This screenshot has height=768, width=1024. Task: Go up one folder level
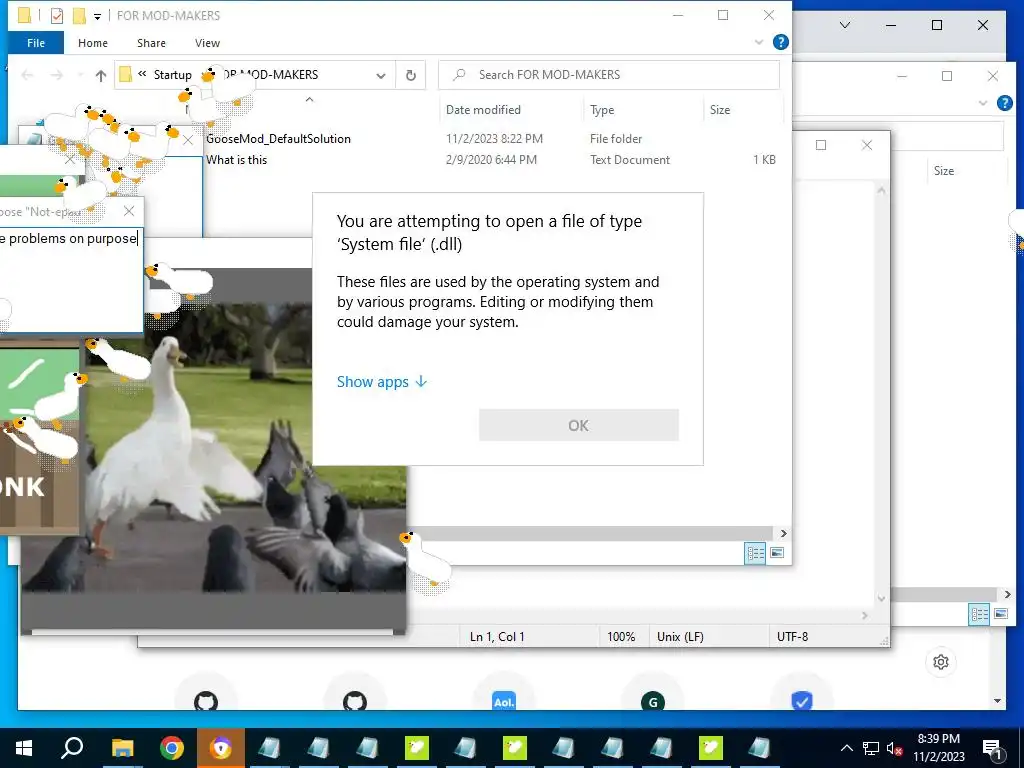(101, 75)
